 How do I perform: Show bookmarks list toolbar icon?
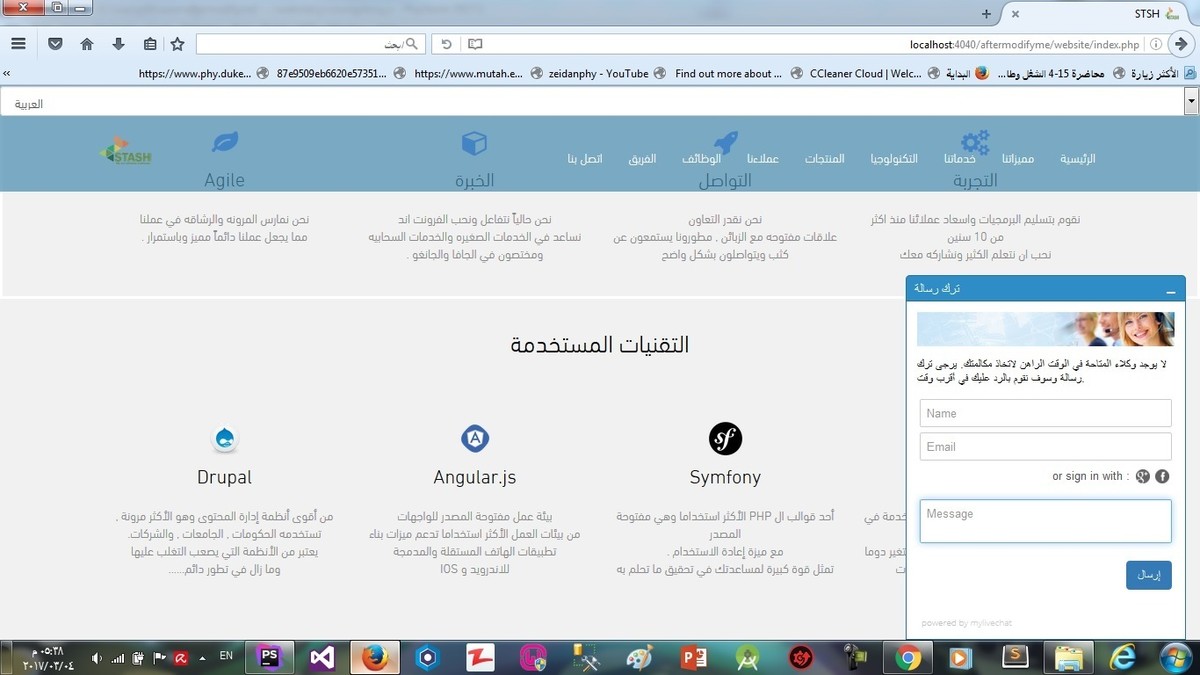(150, 44)
